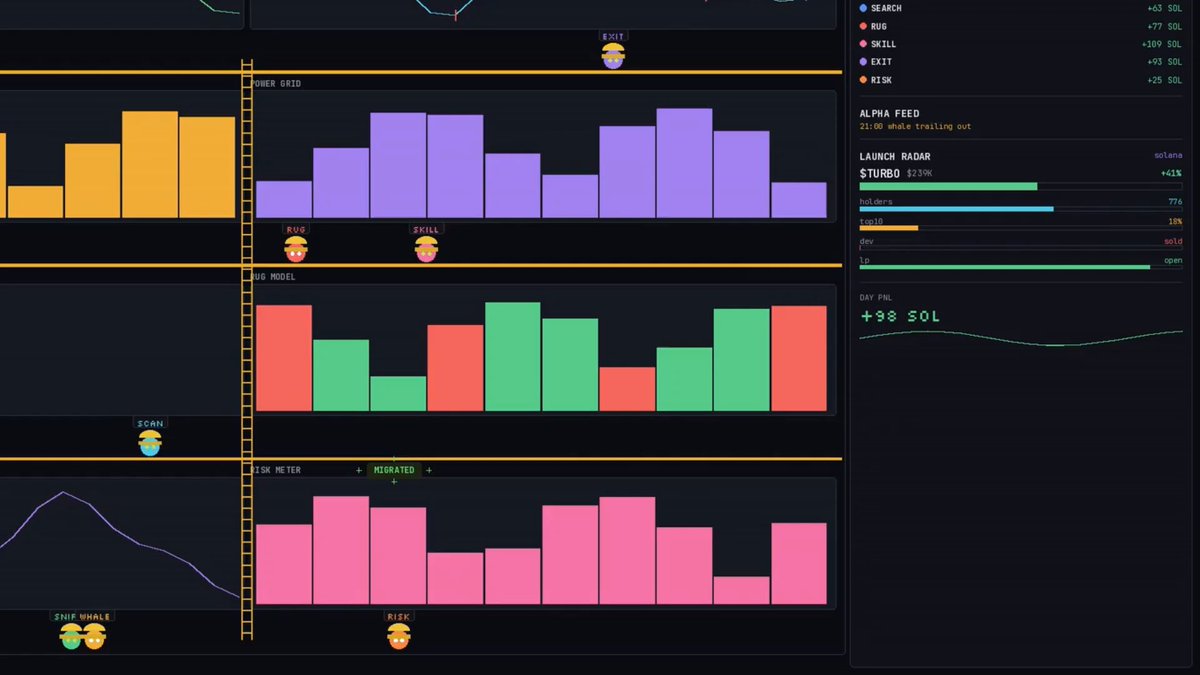1200x675 pixels.
Task: Click the purple EXIT legend dot
Action: coord(863,62)
